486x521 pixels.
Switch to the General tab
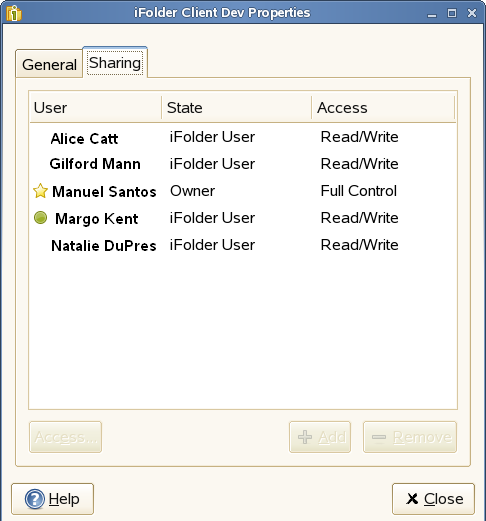49,64
